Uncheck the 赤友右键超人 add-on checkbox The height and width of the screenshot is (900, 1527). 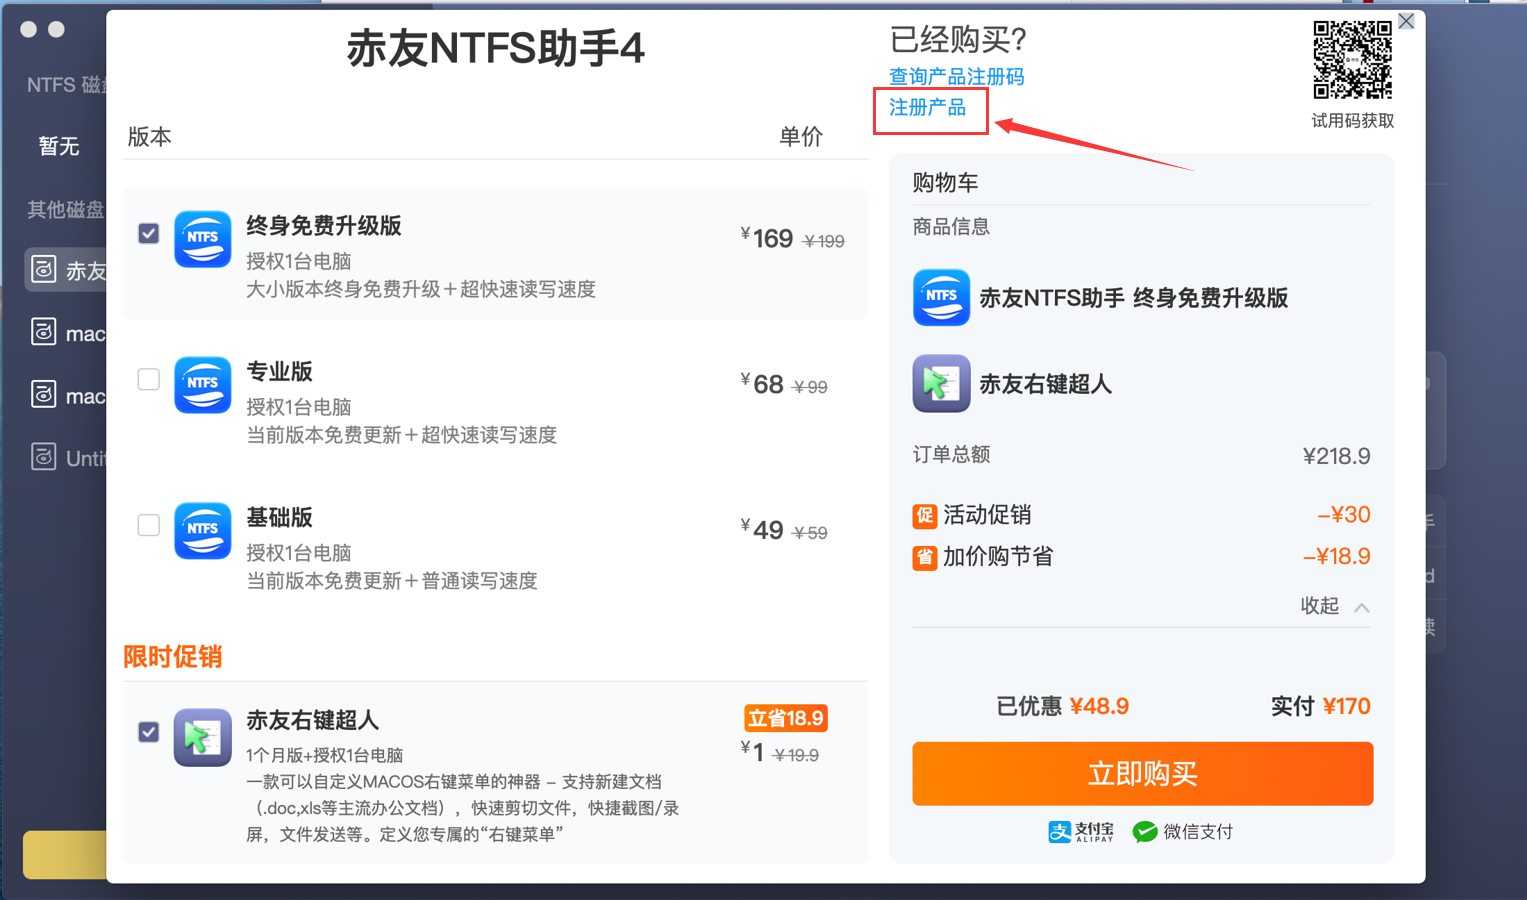149,732
